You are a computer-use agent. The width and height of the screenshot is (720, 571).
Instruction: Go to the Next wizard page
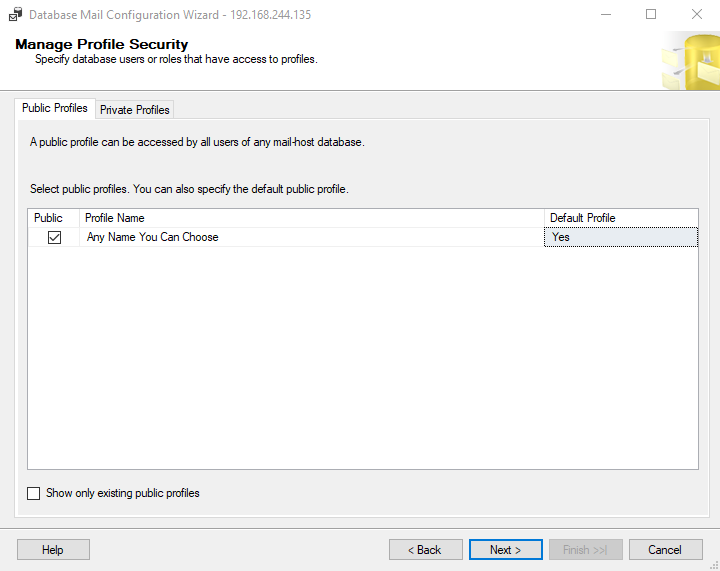tap(506, 549)
